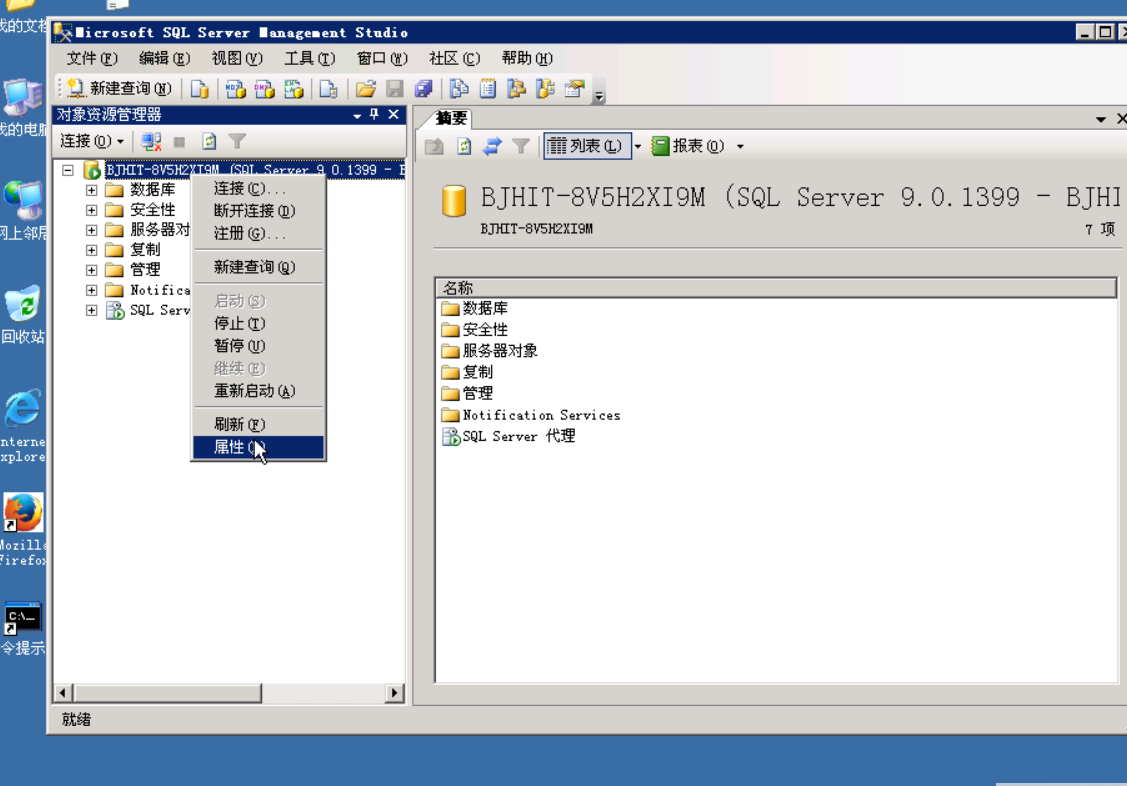The width and height of the screenshot is (1127, 786).
Task: Select 数据库 folder in the summary list
Action: click(475, 308)
